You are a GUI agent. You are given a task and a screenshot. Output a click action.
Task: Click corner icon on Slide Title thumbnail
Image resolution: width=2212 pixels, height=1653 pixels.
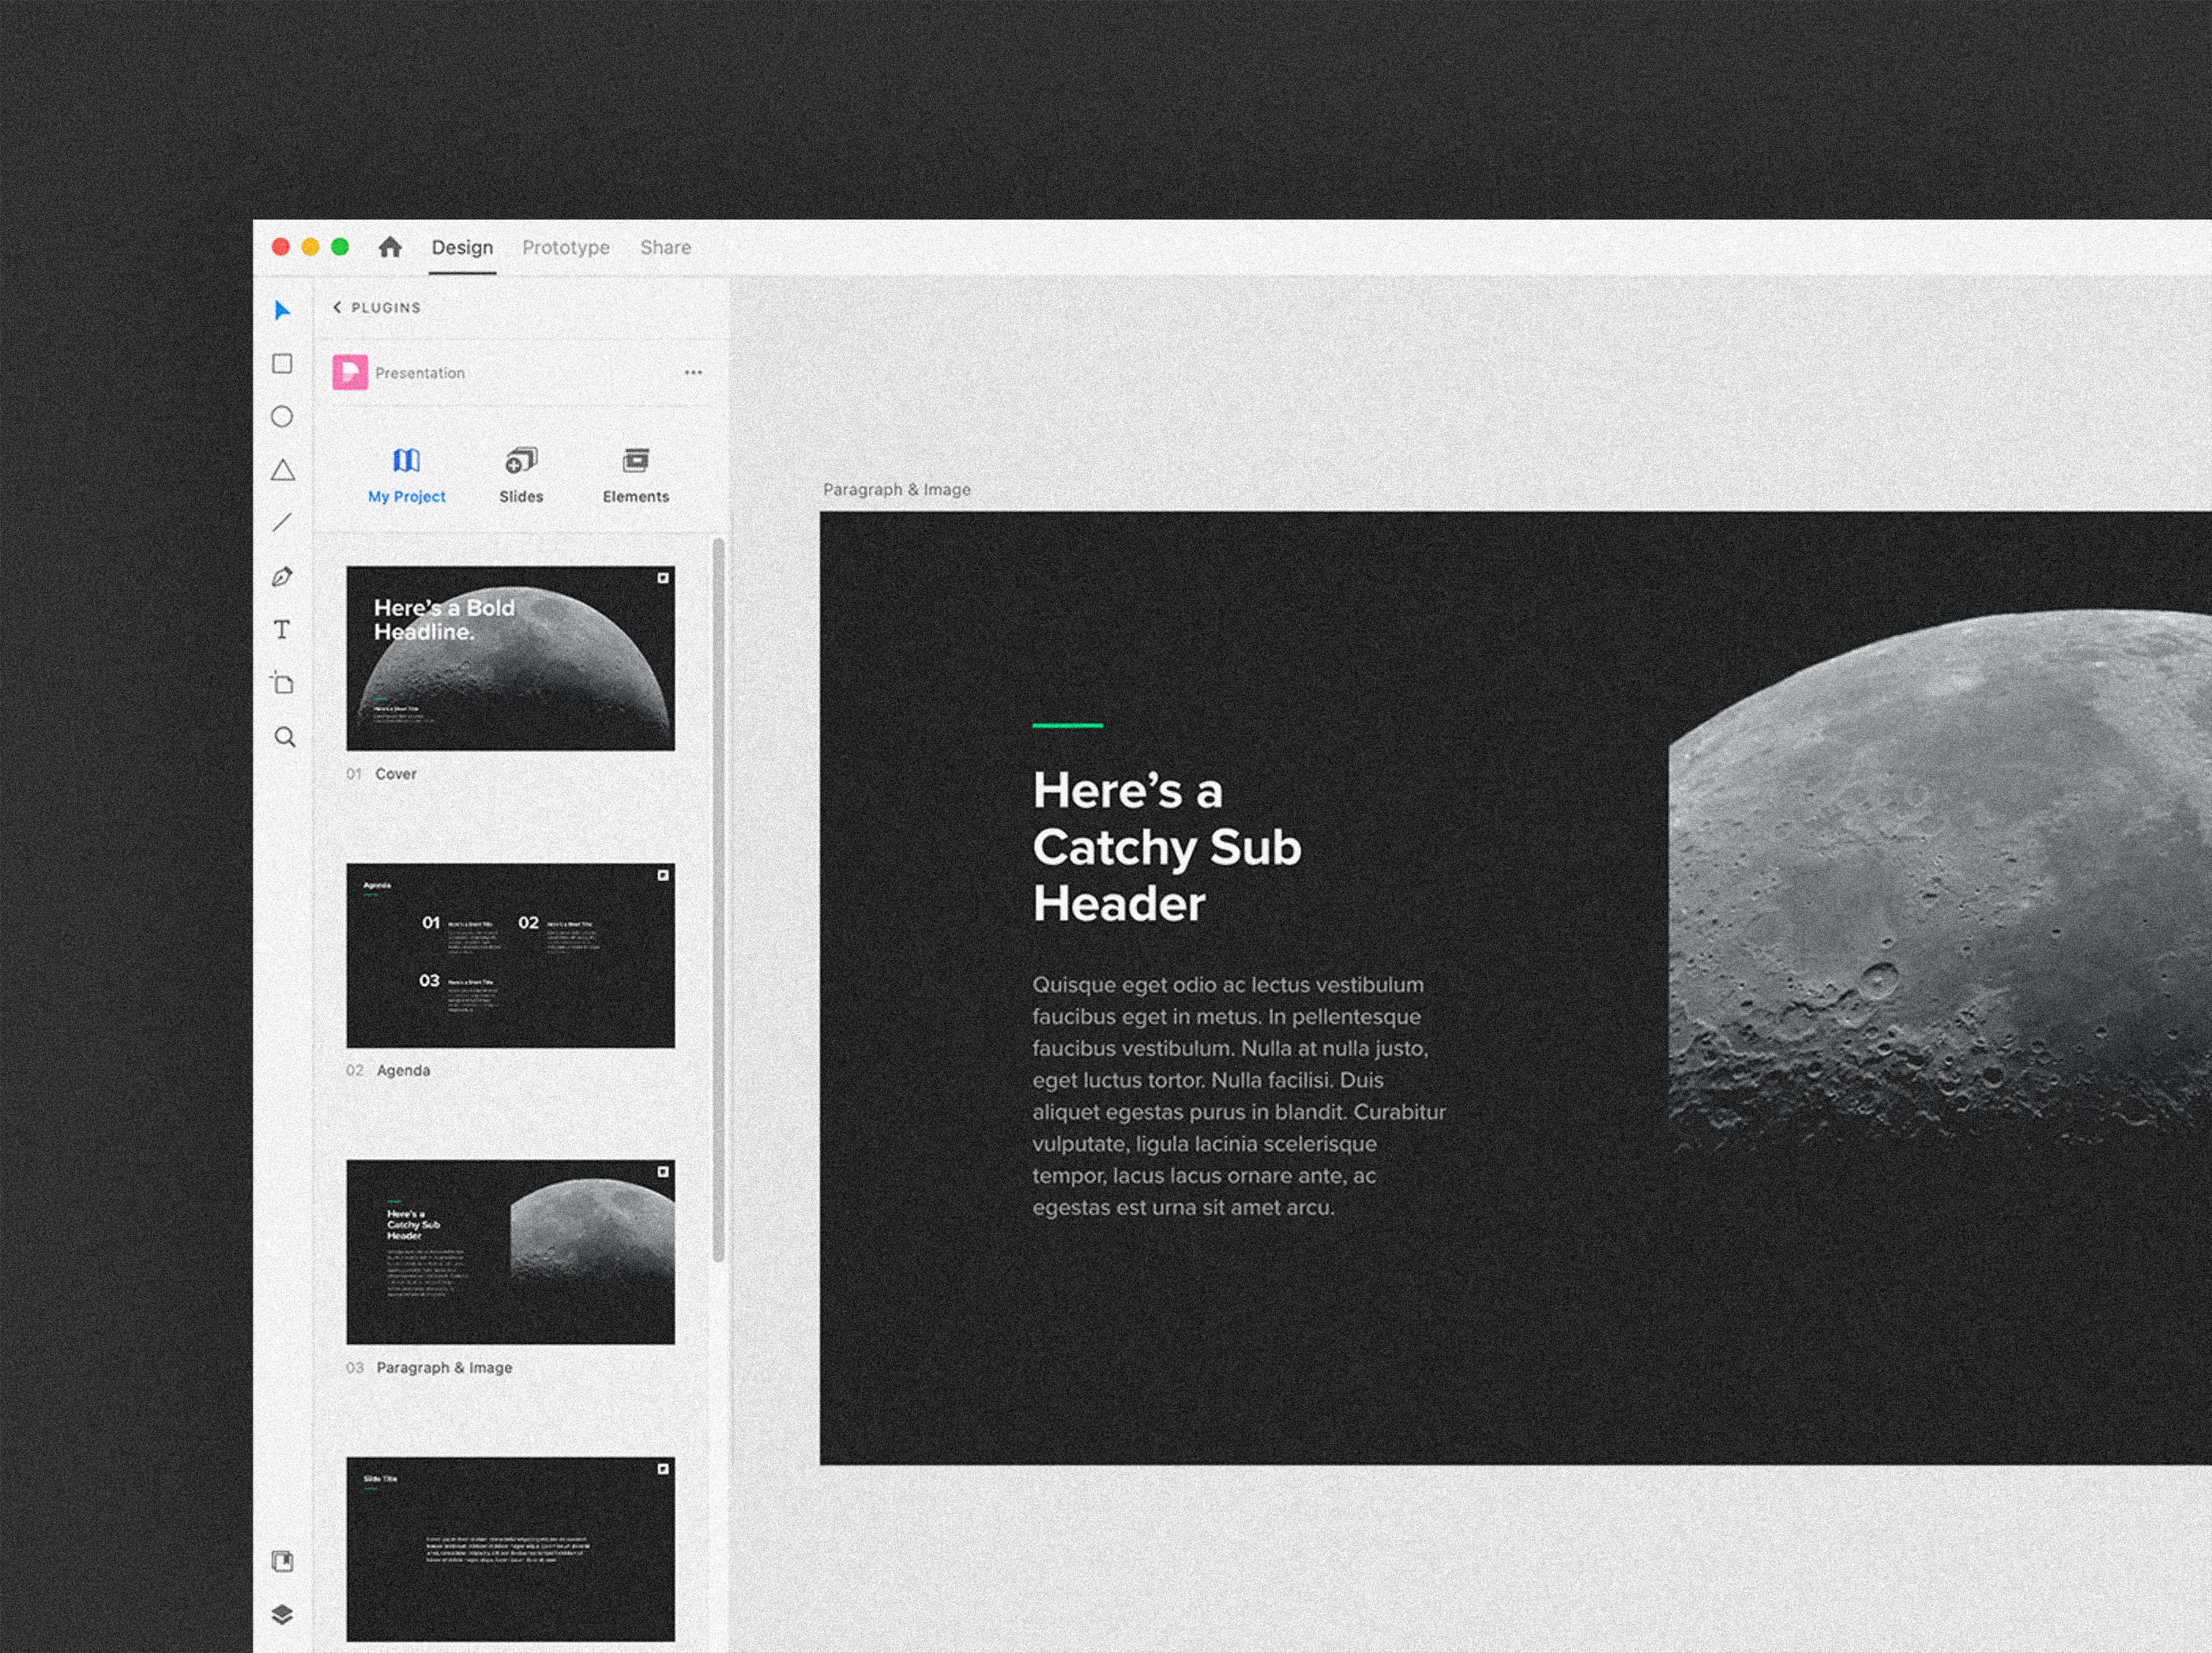[663, 1469]
